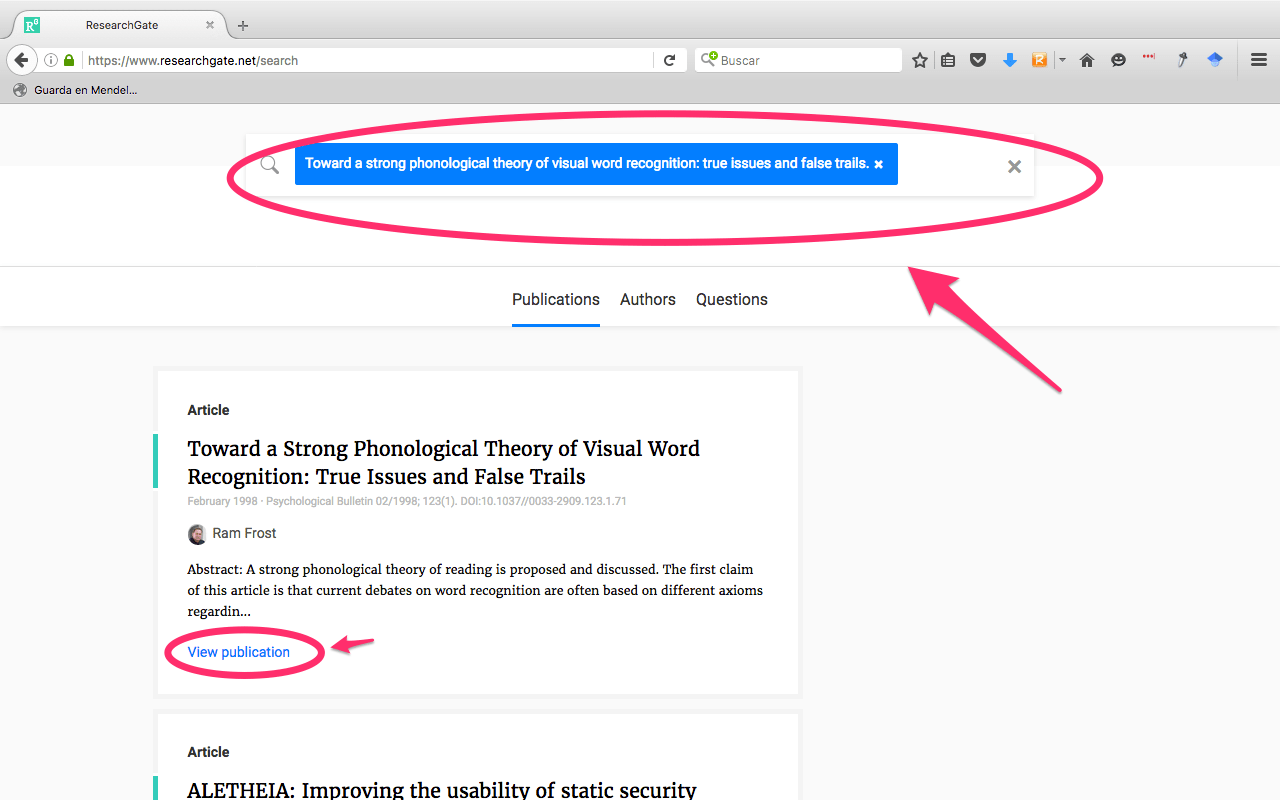Switch to the Authors tab

point(648,299)
